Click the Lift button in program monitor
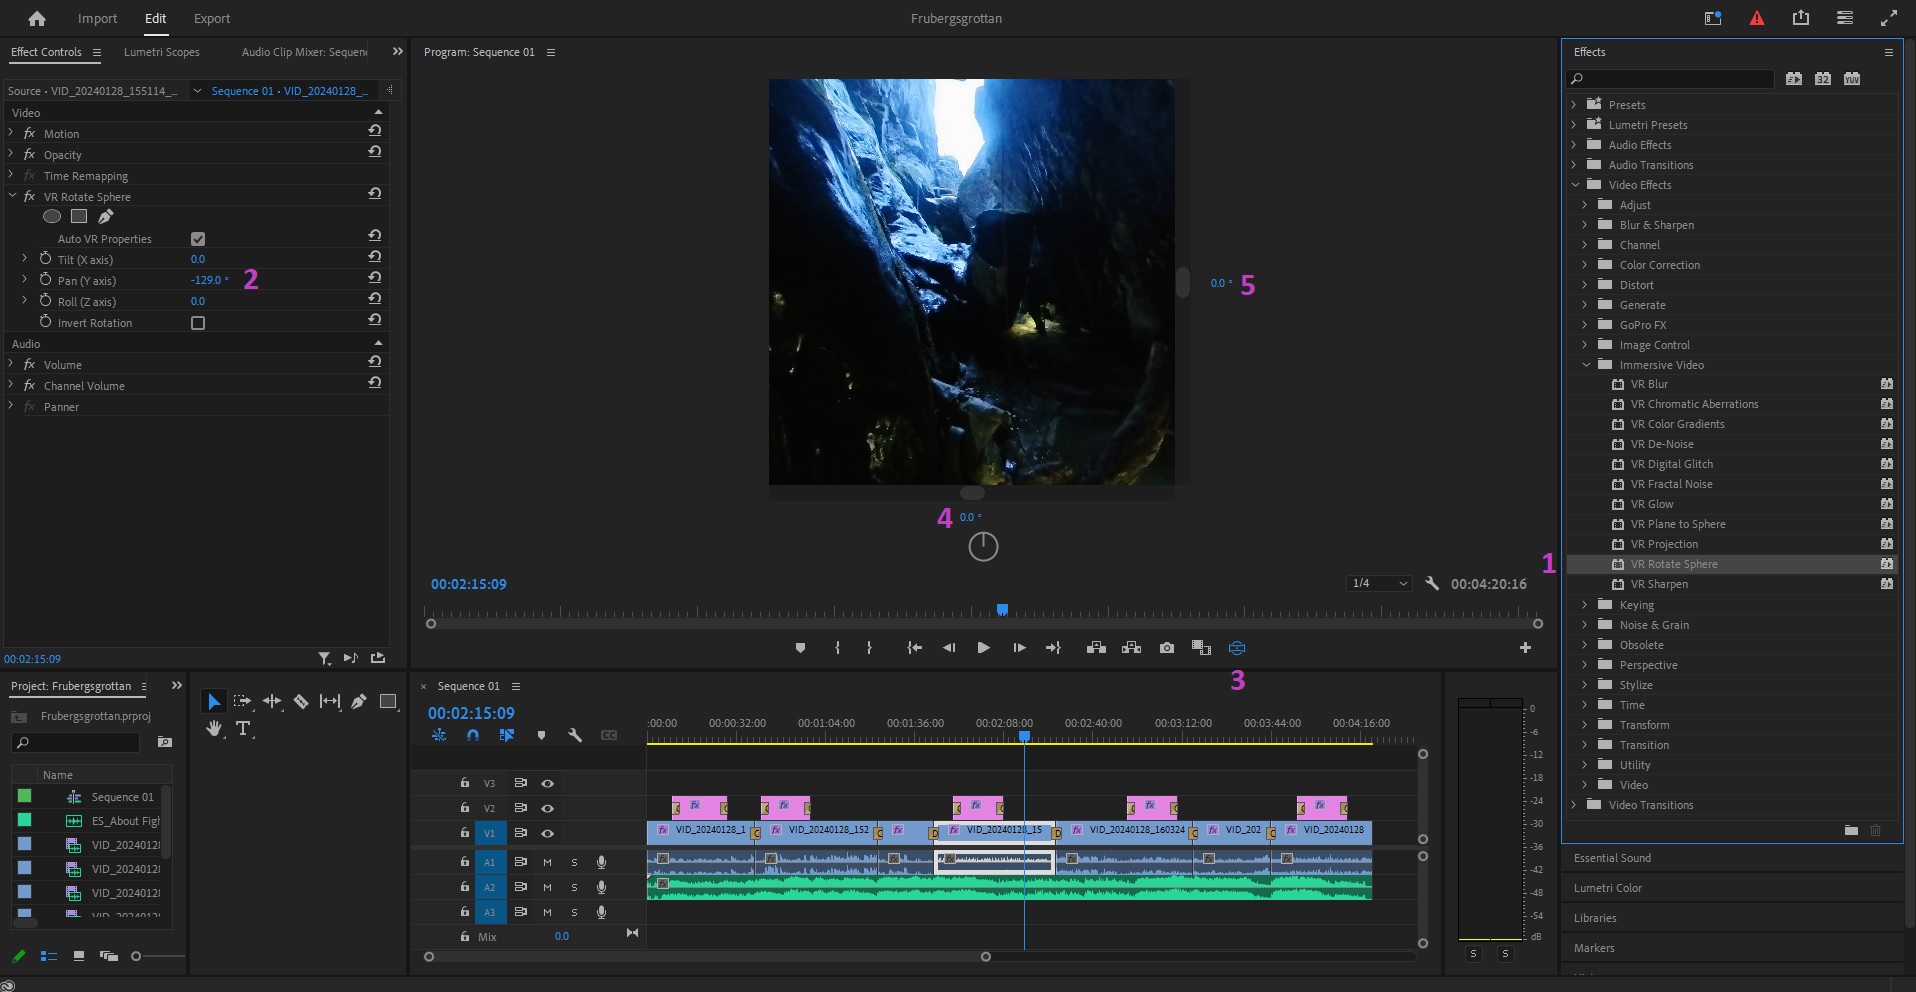1916x992 pixels. click(x=1096, y=648)
